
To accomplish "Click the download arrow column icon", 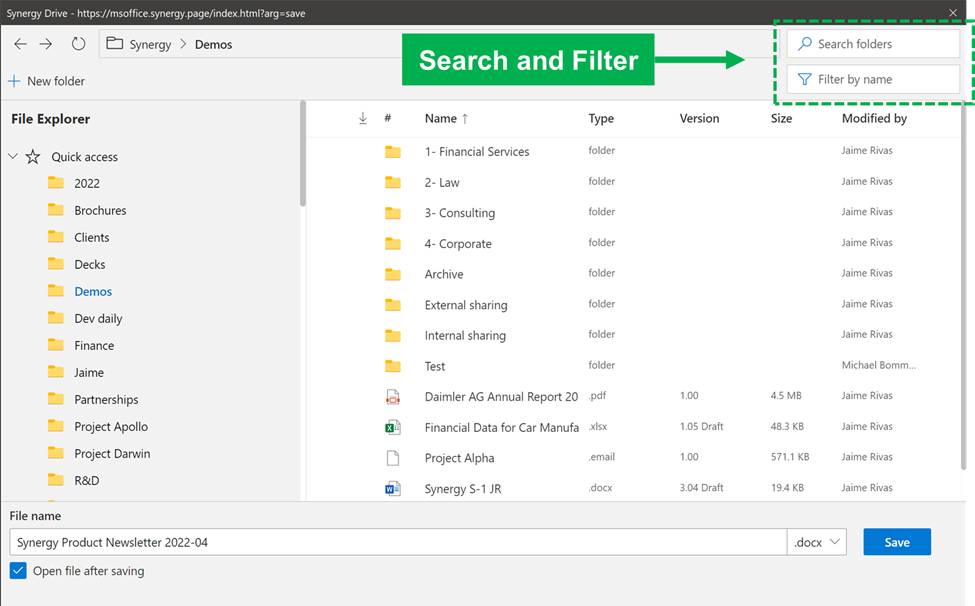I will (363, 118).
